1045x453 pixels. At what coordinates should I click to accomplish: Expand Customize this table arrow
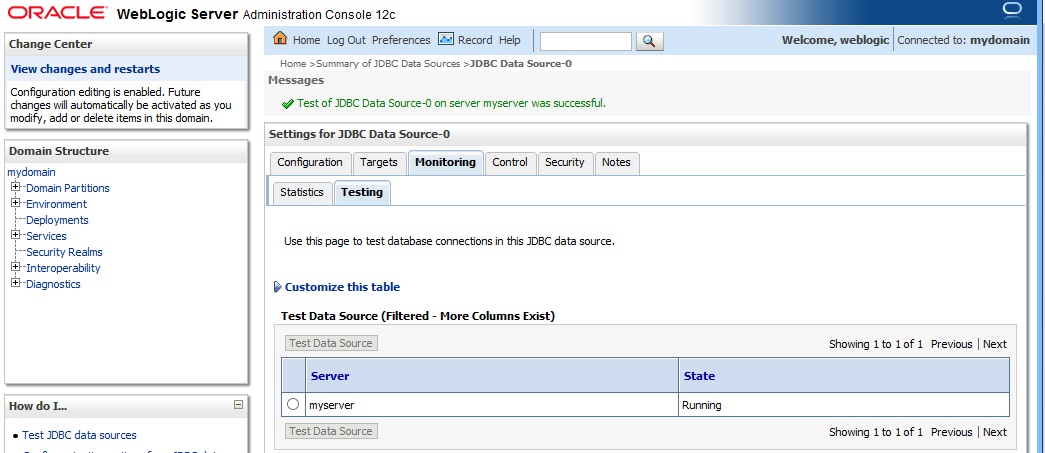click(278, 287)
